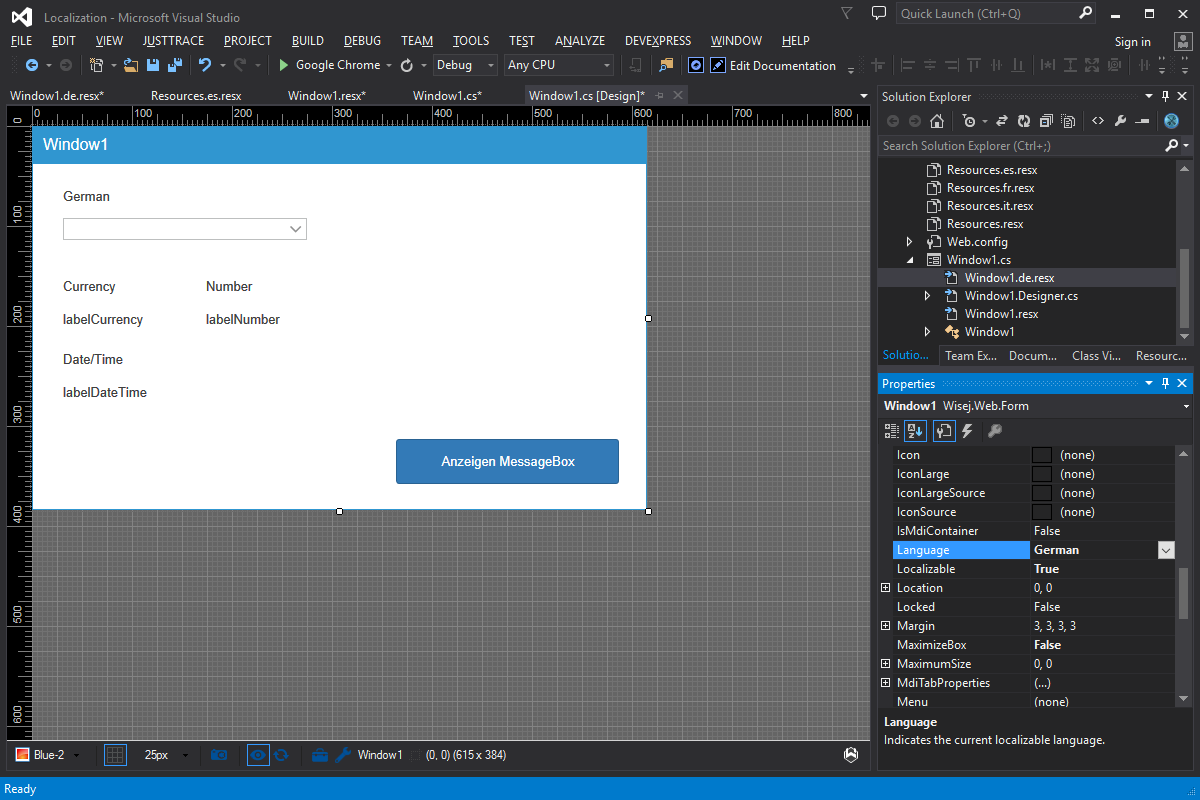The width and height of the screenshot is (1200, 800).
Task: Expand the MaximumSize property
Action: (886, 664)
